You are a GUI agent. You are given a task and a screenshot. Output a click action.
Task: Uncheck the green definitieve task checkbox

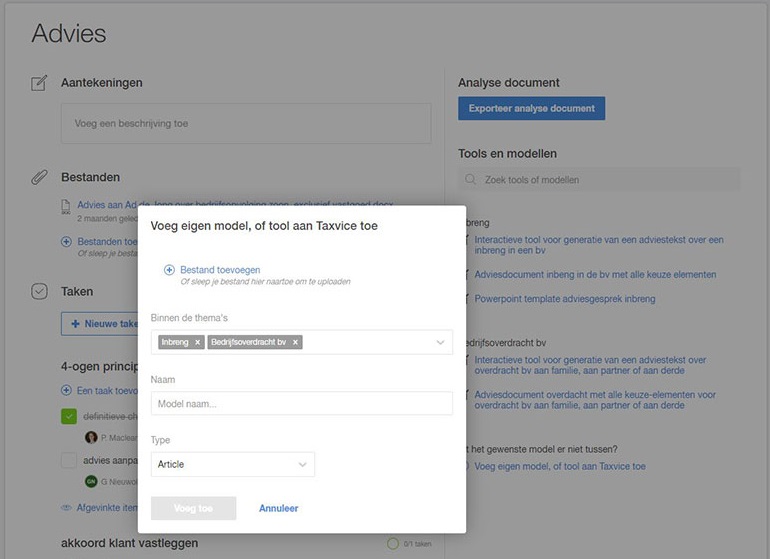click(69, 417)
